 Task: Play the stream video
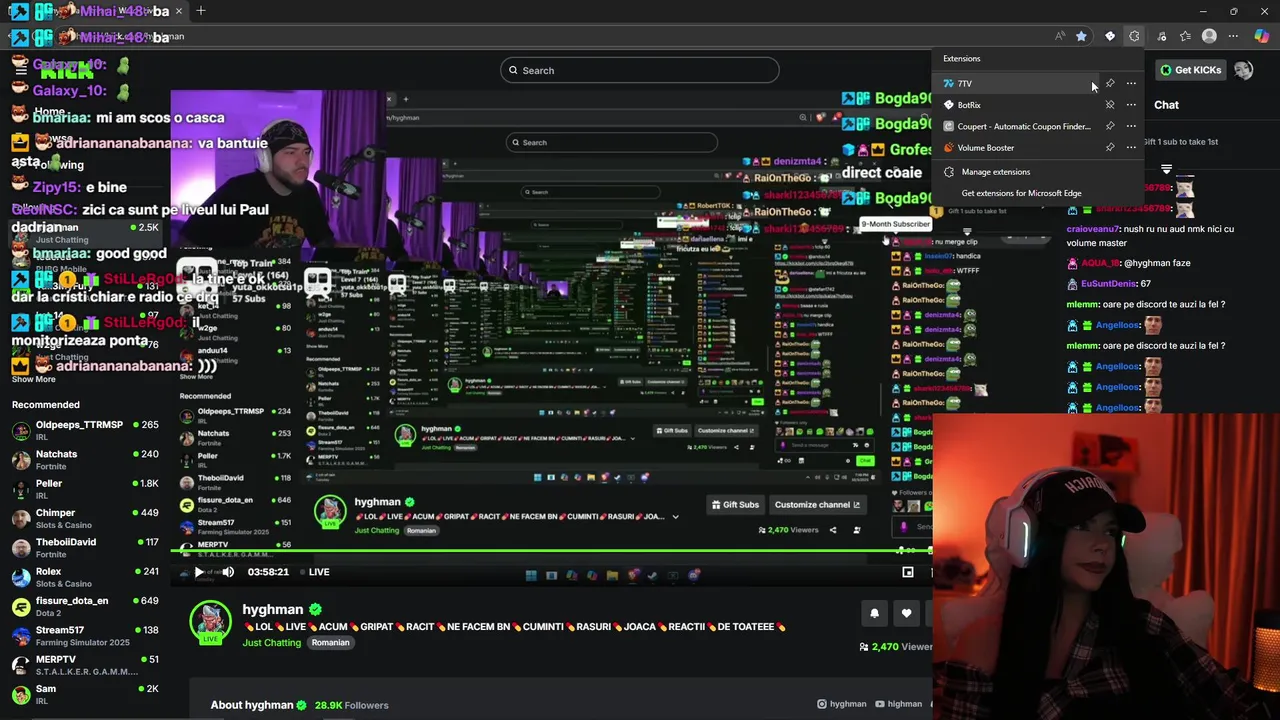click(199, 572)
